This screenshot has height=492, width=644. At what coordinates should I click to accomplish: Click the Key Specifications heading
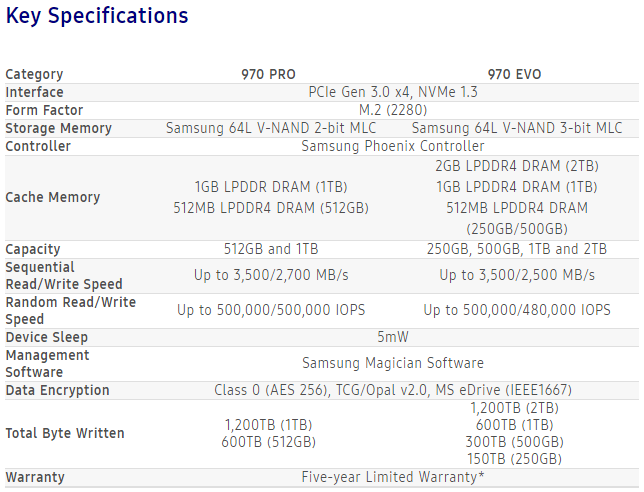point(96,16)
